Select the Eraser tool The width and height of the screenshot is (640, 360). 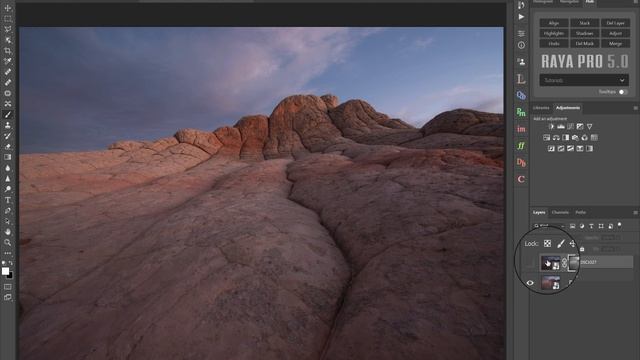8,147
